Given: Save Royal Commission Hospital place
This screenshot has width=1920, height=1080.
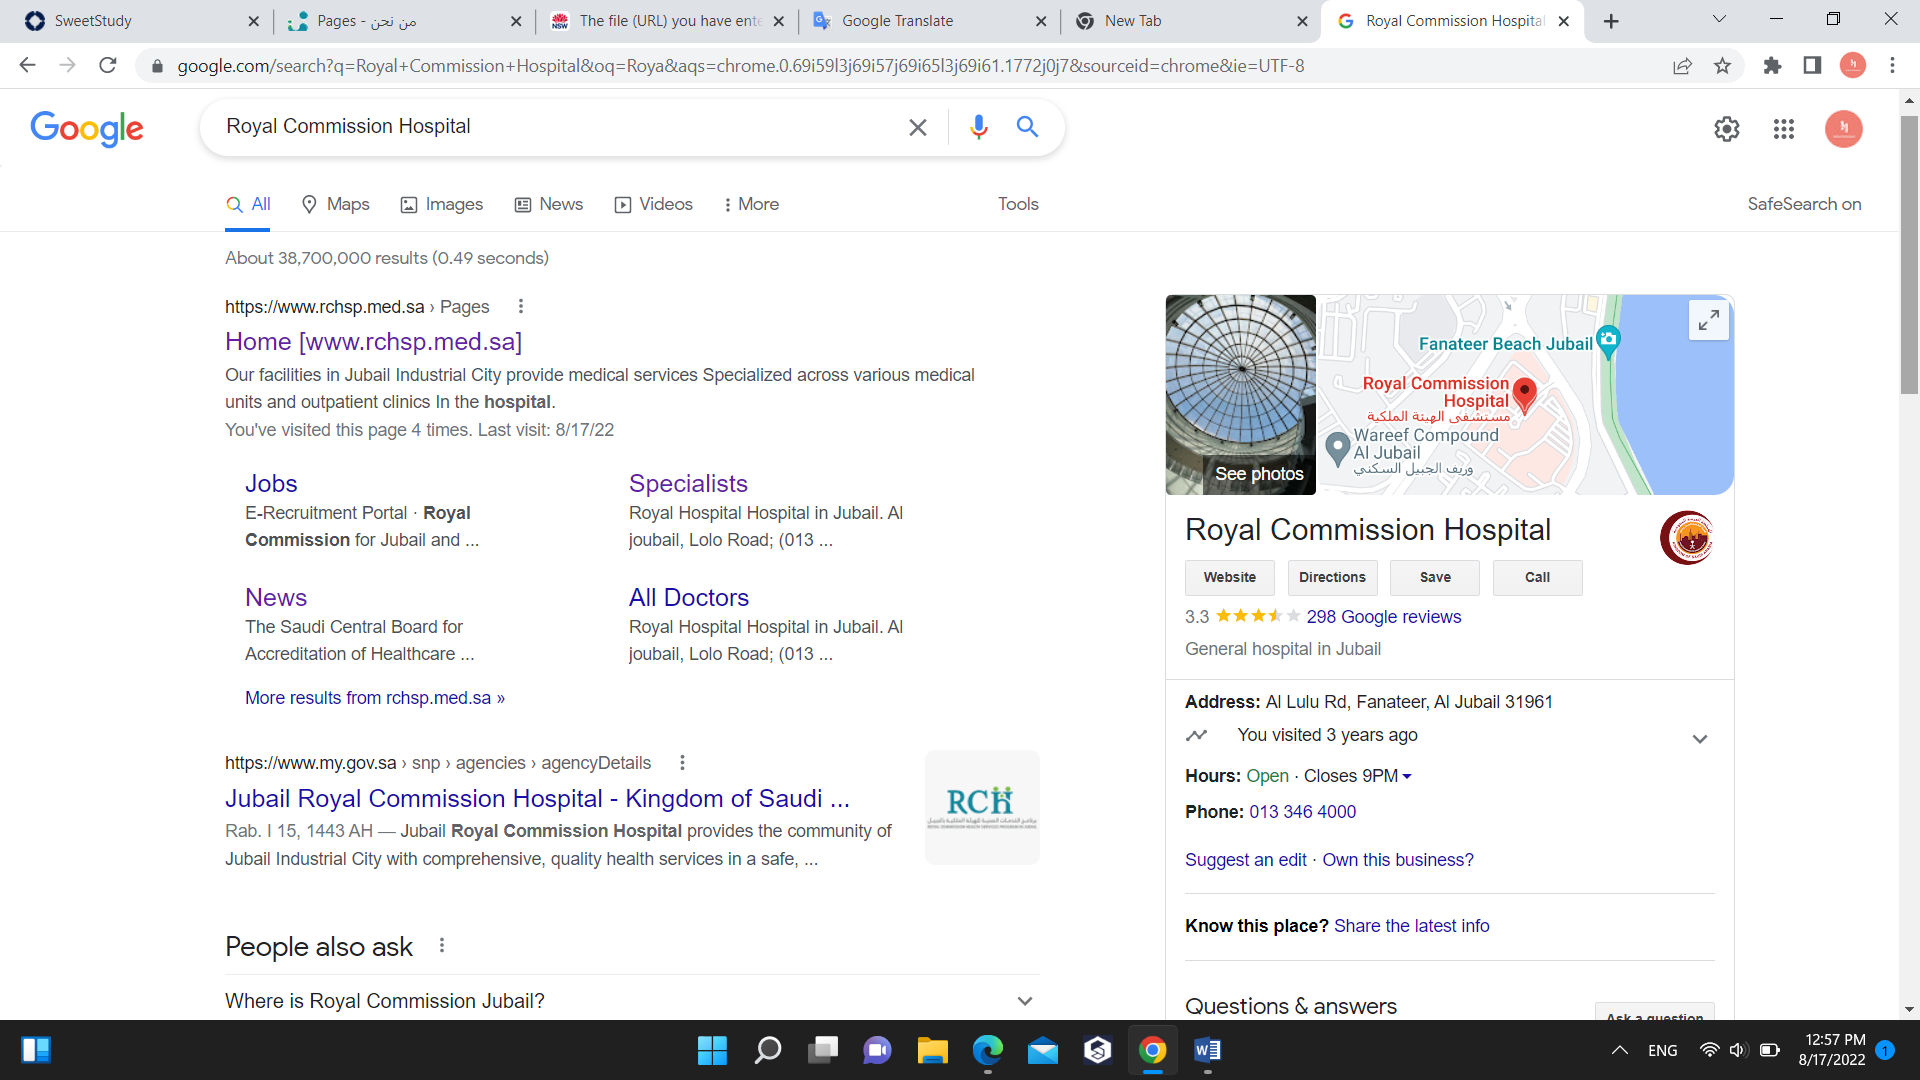Looking at the screenshot, I should pyautogui.click(x=1435, y=578).
